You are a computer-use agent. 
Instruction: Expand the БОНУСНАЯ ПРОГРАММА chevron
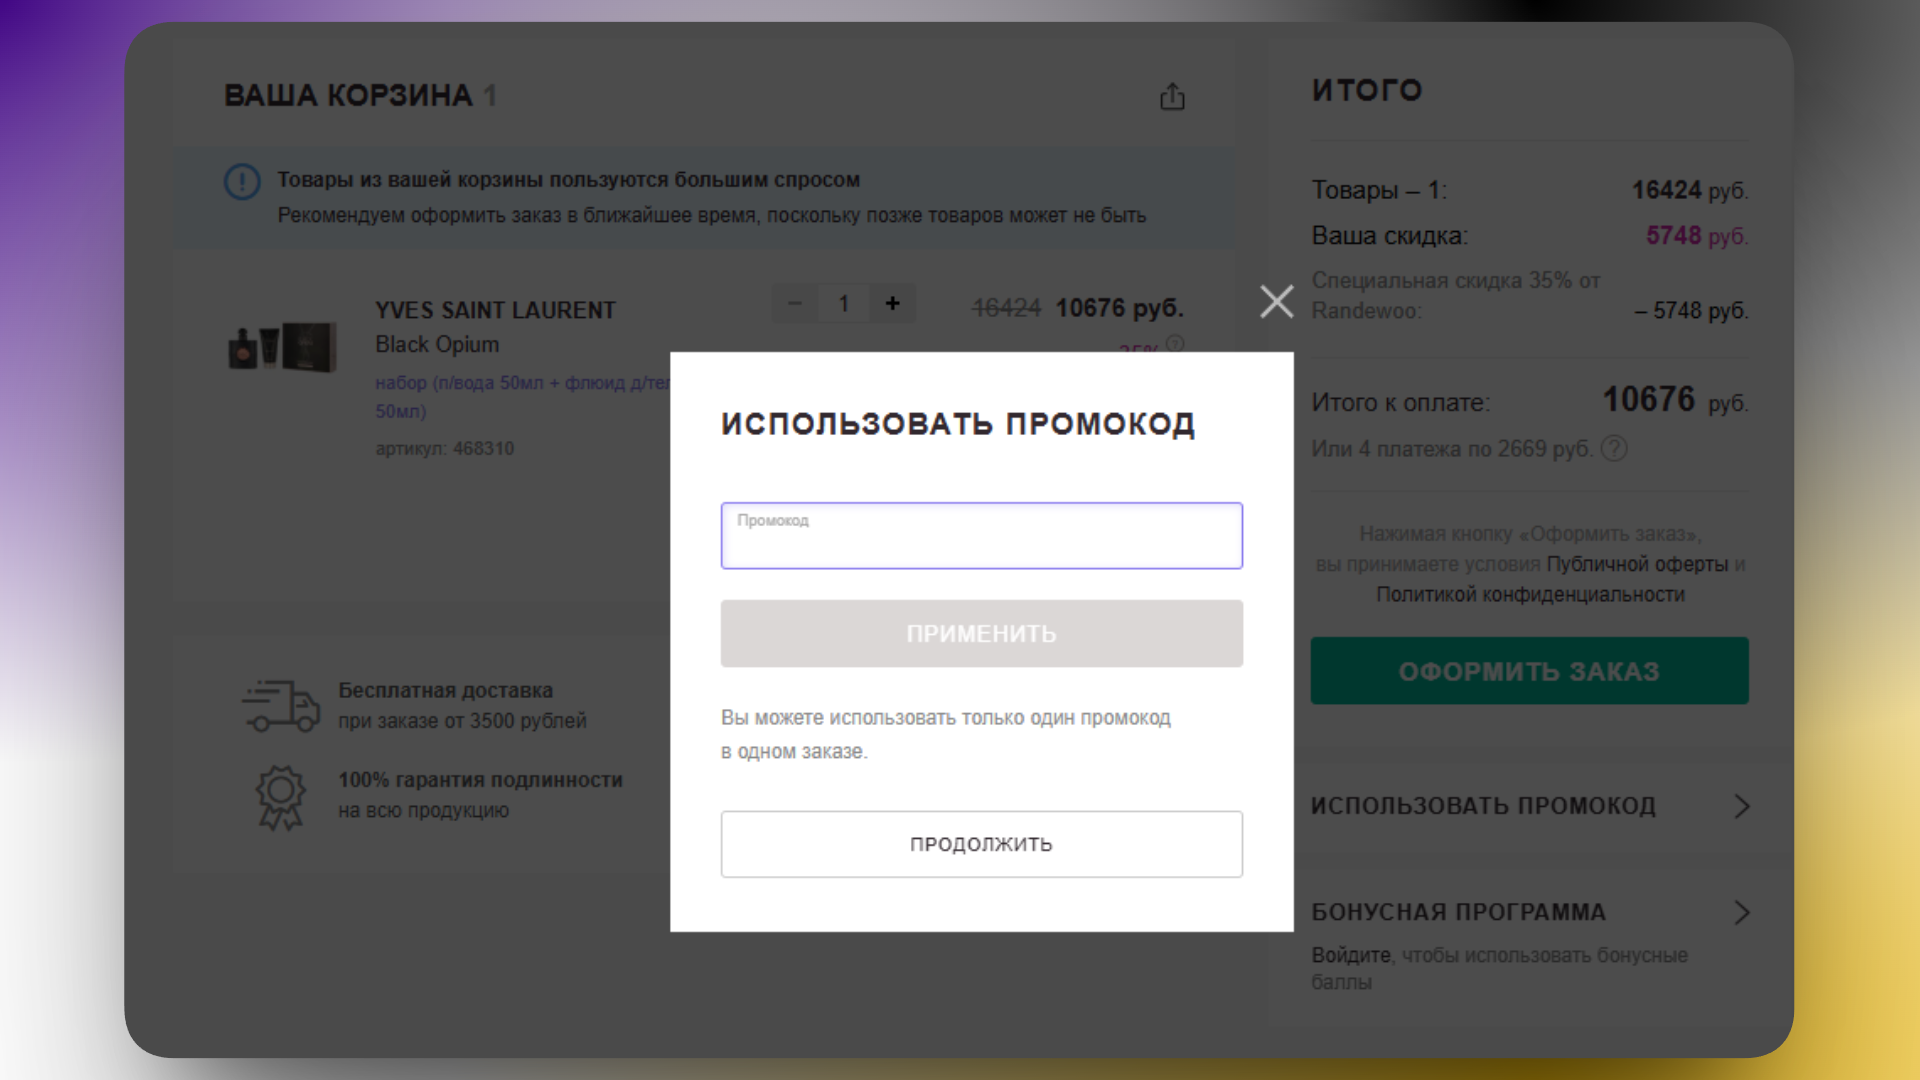[x=1741, y=912]
